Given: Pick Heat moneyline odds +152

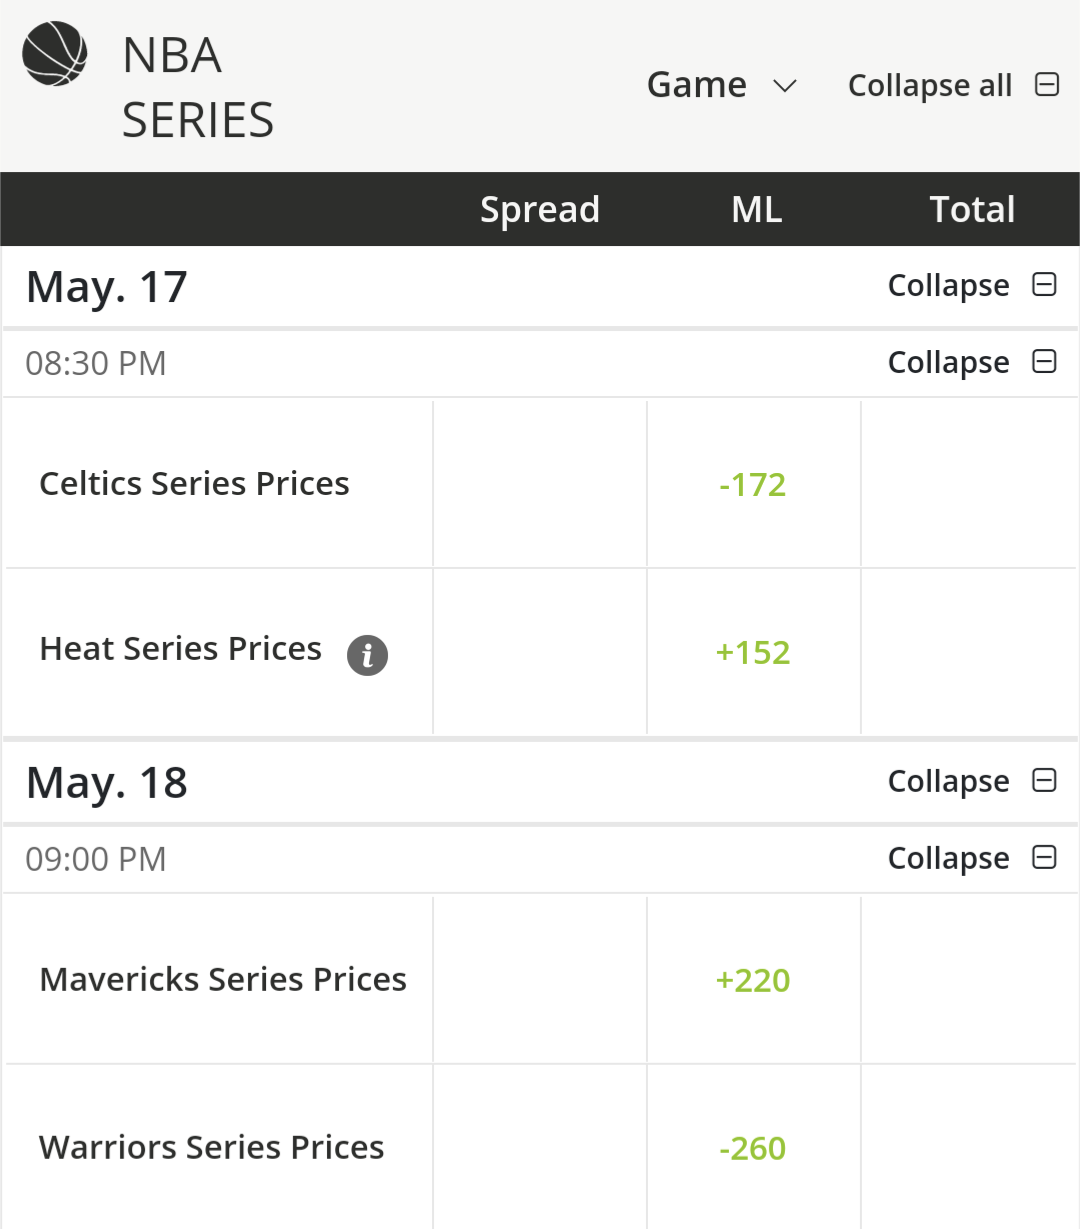Looking at the screenshot, I should (753, 653).
